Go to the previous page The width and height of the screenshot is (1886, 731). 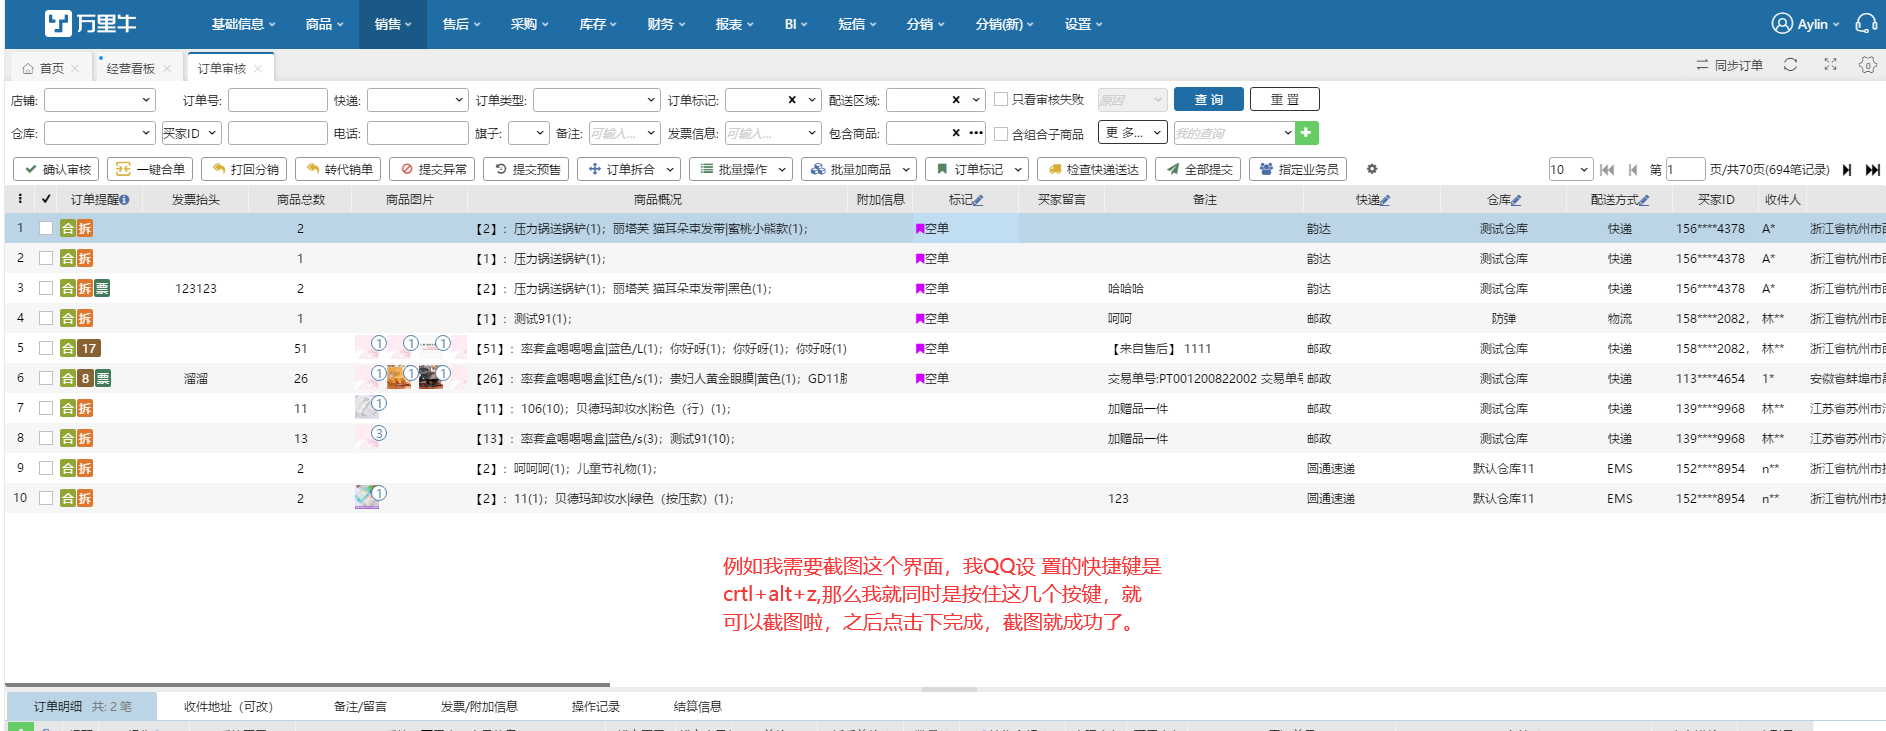coord(1633,169)
